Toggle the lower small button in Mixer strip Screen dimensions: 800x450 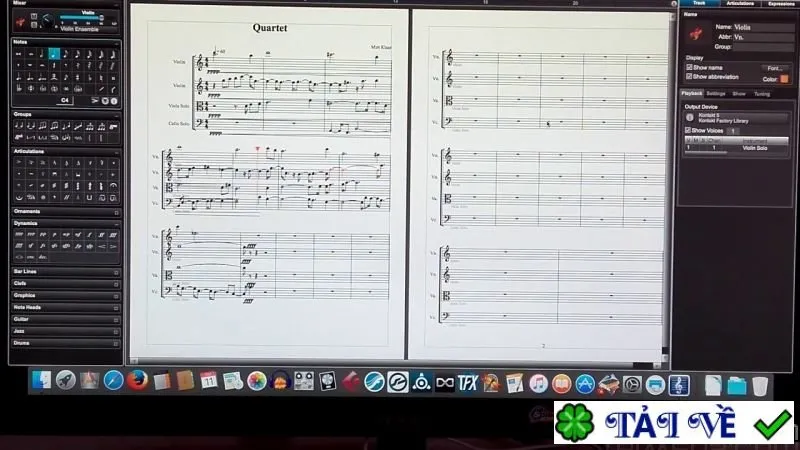coord(34,24)
